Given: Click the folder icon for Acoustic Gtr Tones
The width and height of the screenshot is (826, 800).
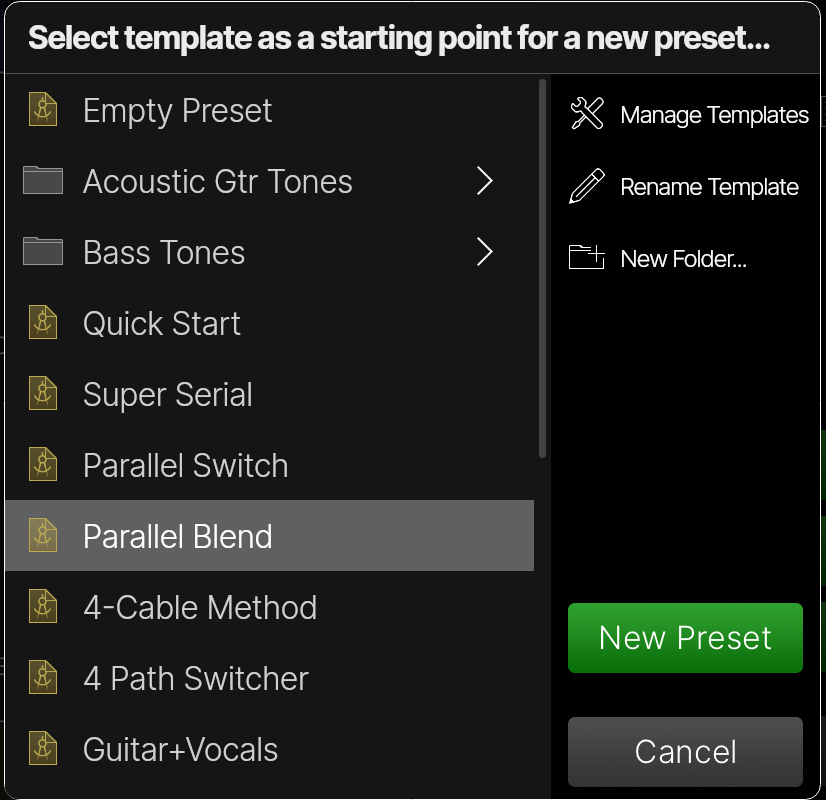Looking at the screenshot, I should point(43,181).
